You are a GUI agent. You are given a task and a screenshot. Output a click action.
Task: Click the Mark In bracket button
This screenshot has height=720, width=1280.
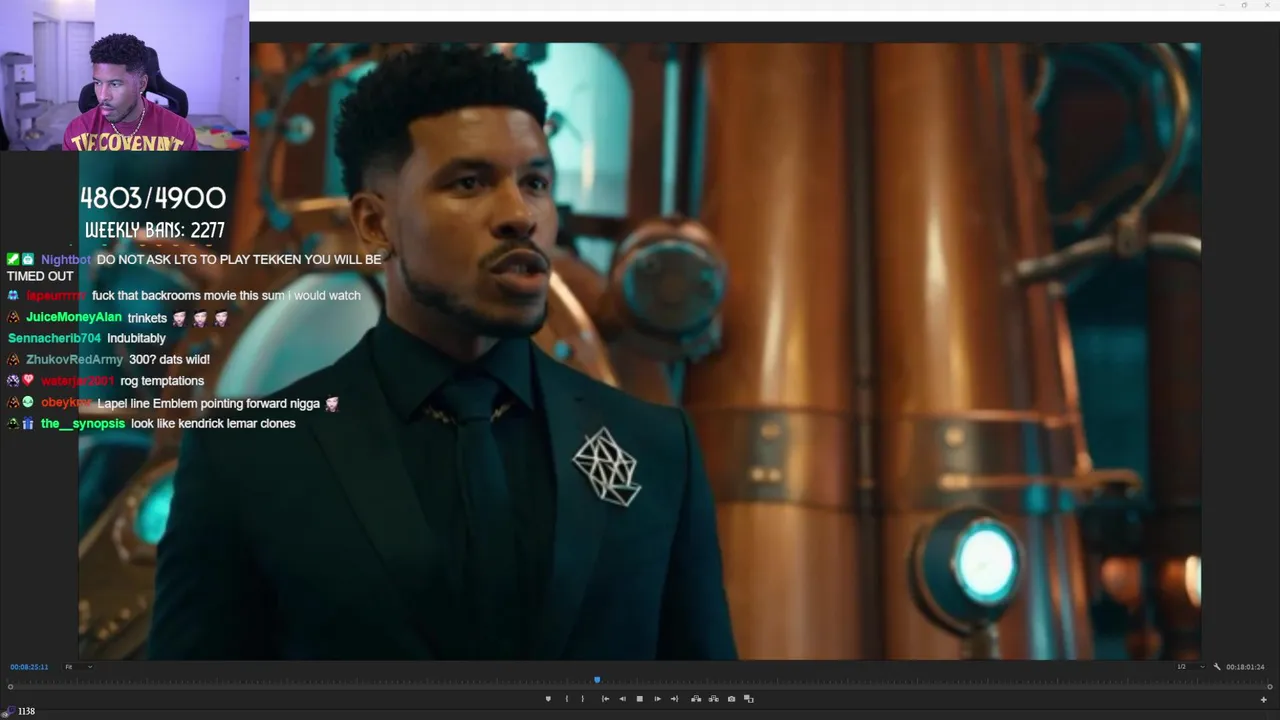pyautogui.click(x=566, y=699)
